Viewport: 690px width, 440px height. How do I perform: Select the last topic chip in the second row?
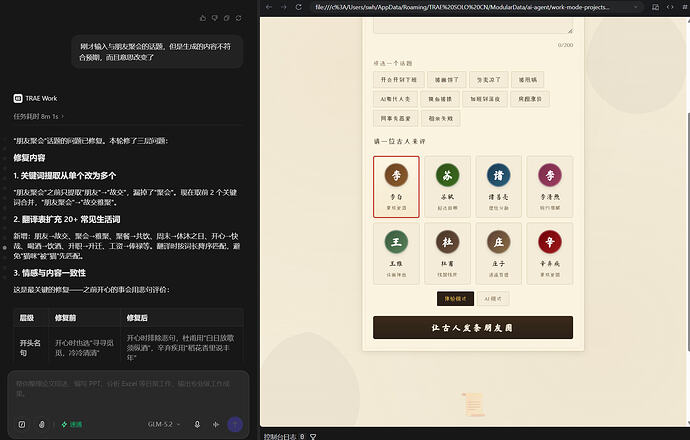coord(530,99)
